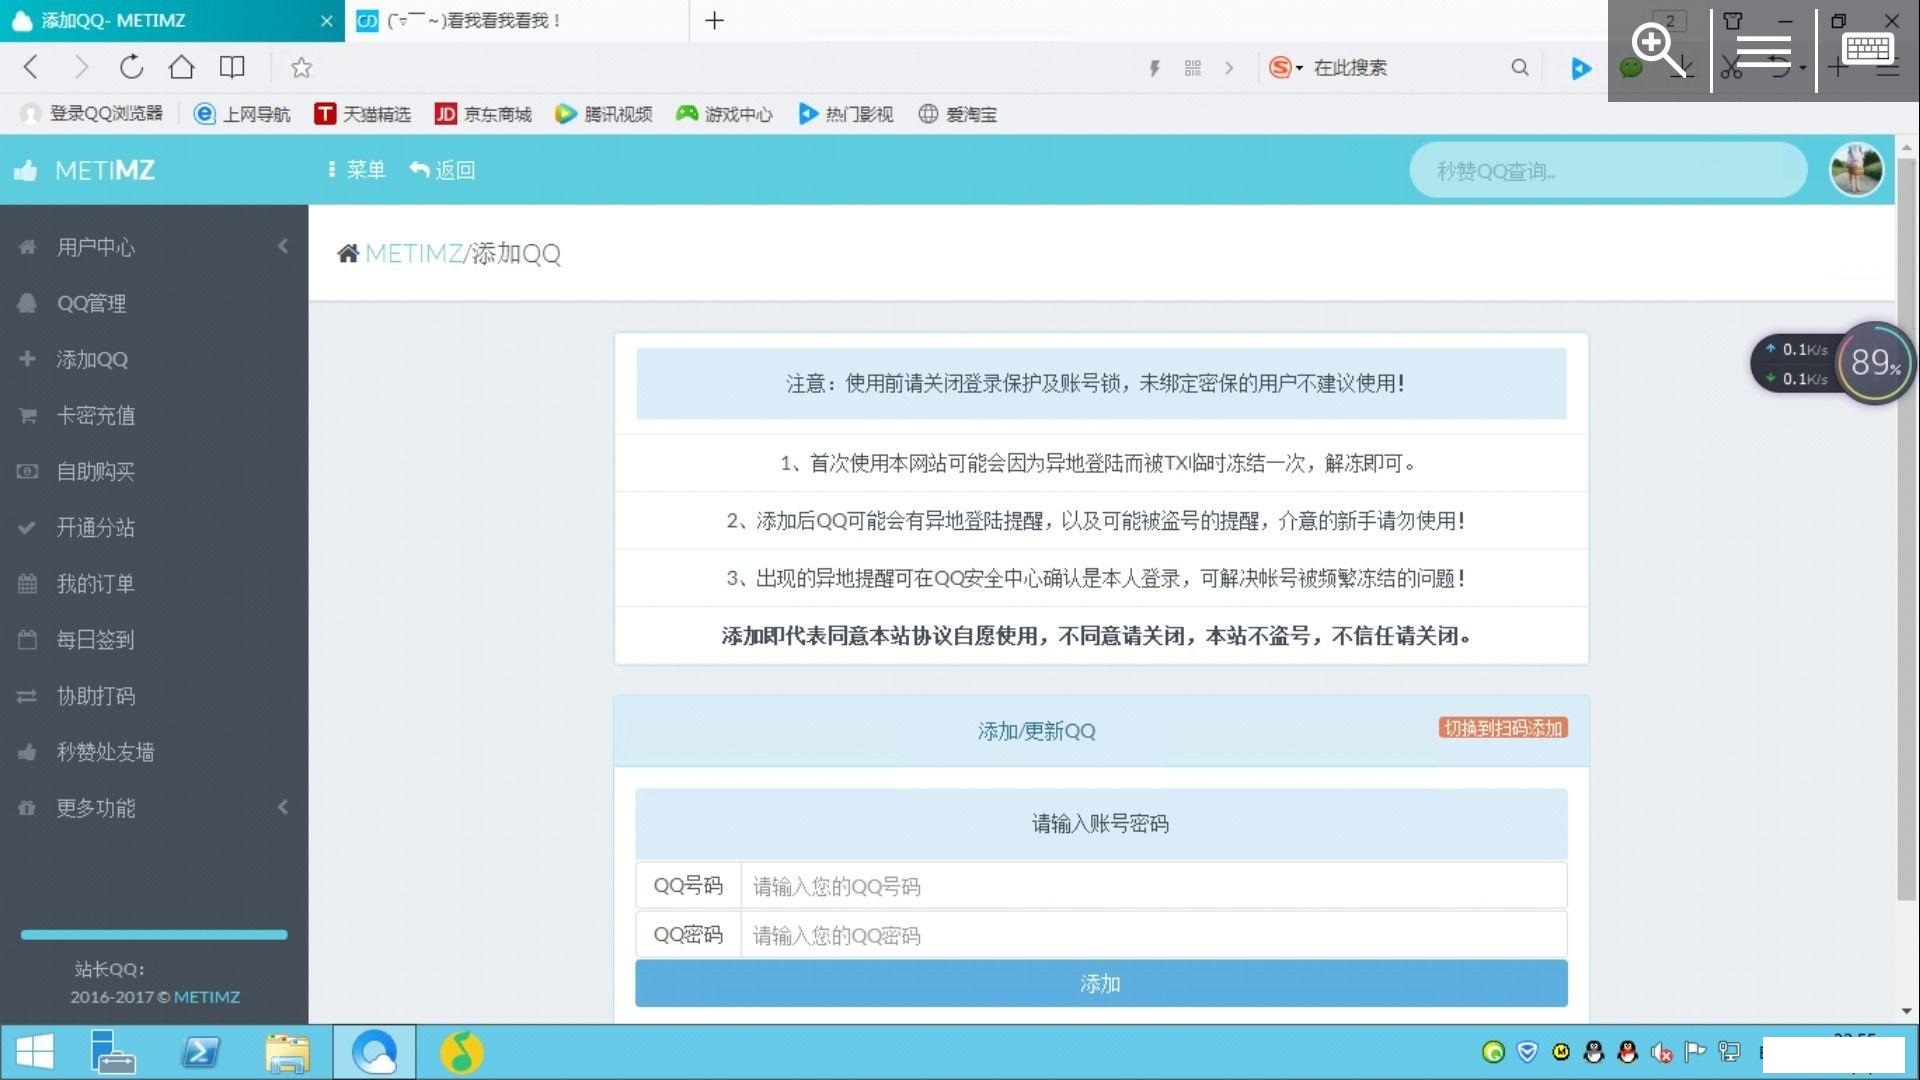Click the user avatar in header

tap(1856, 170)
